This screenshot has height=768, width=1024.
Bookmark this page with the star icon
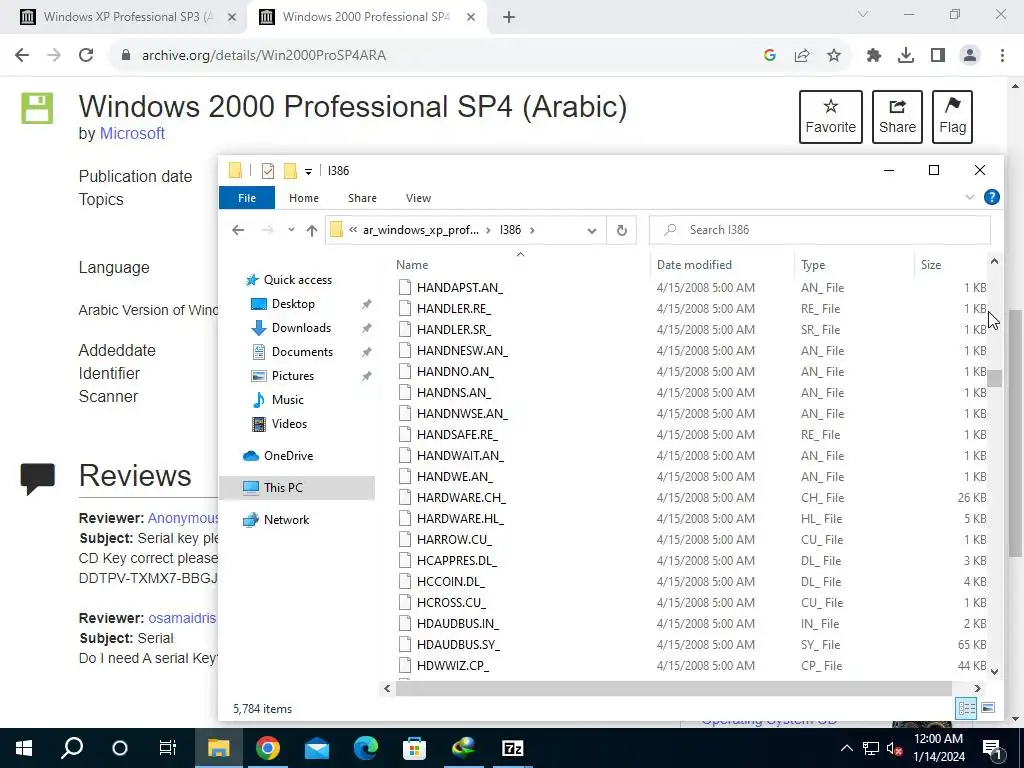pyautogui.click(x=834, y=56)
